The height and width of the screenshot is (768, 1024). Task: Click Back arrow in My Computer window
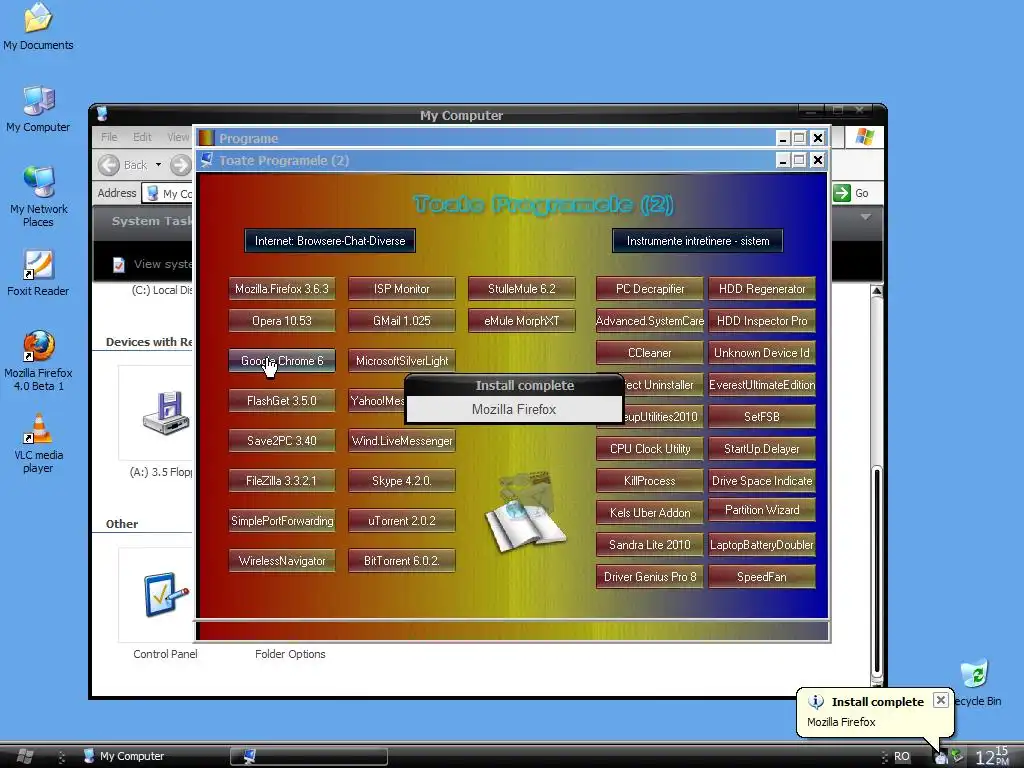point(109,165)
